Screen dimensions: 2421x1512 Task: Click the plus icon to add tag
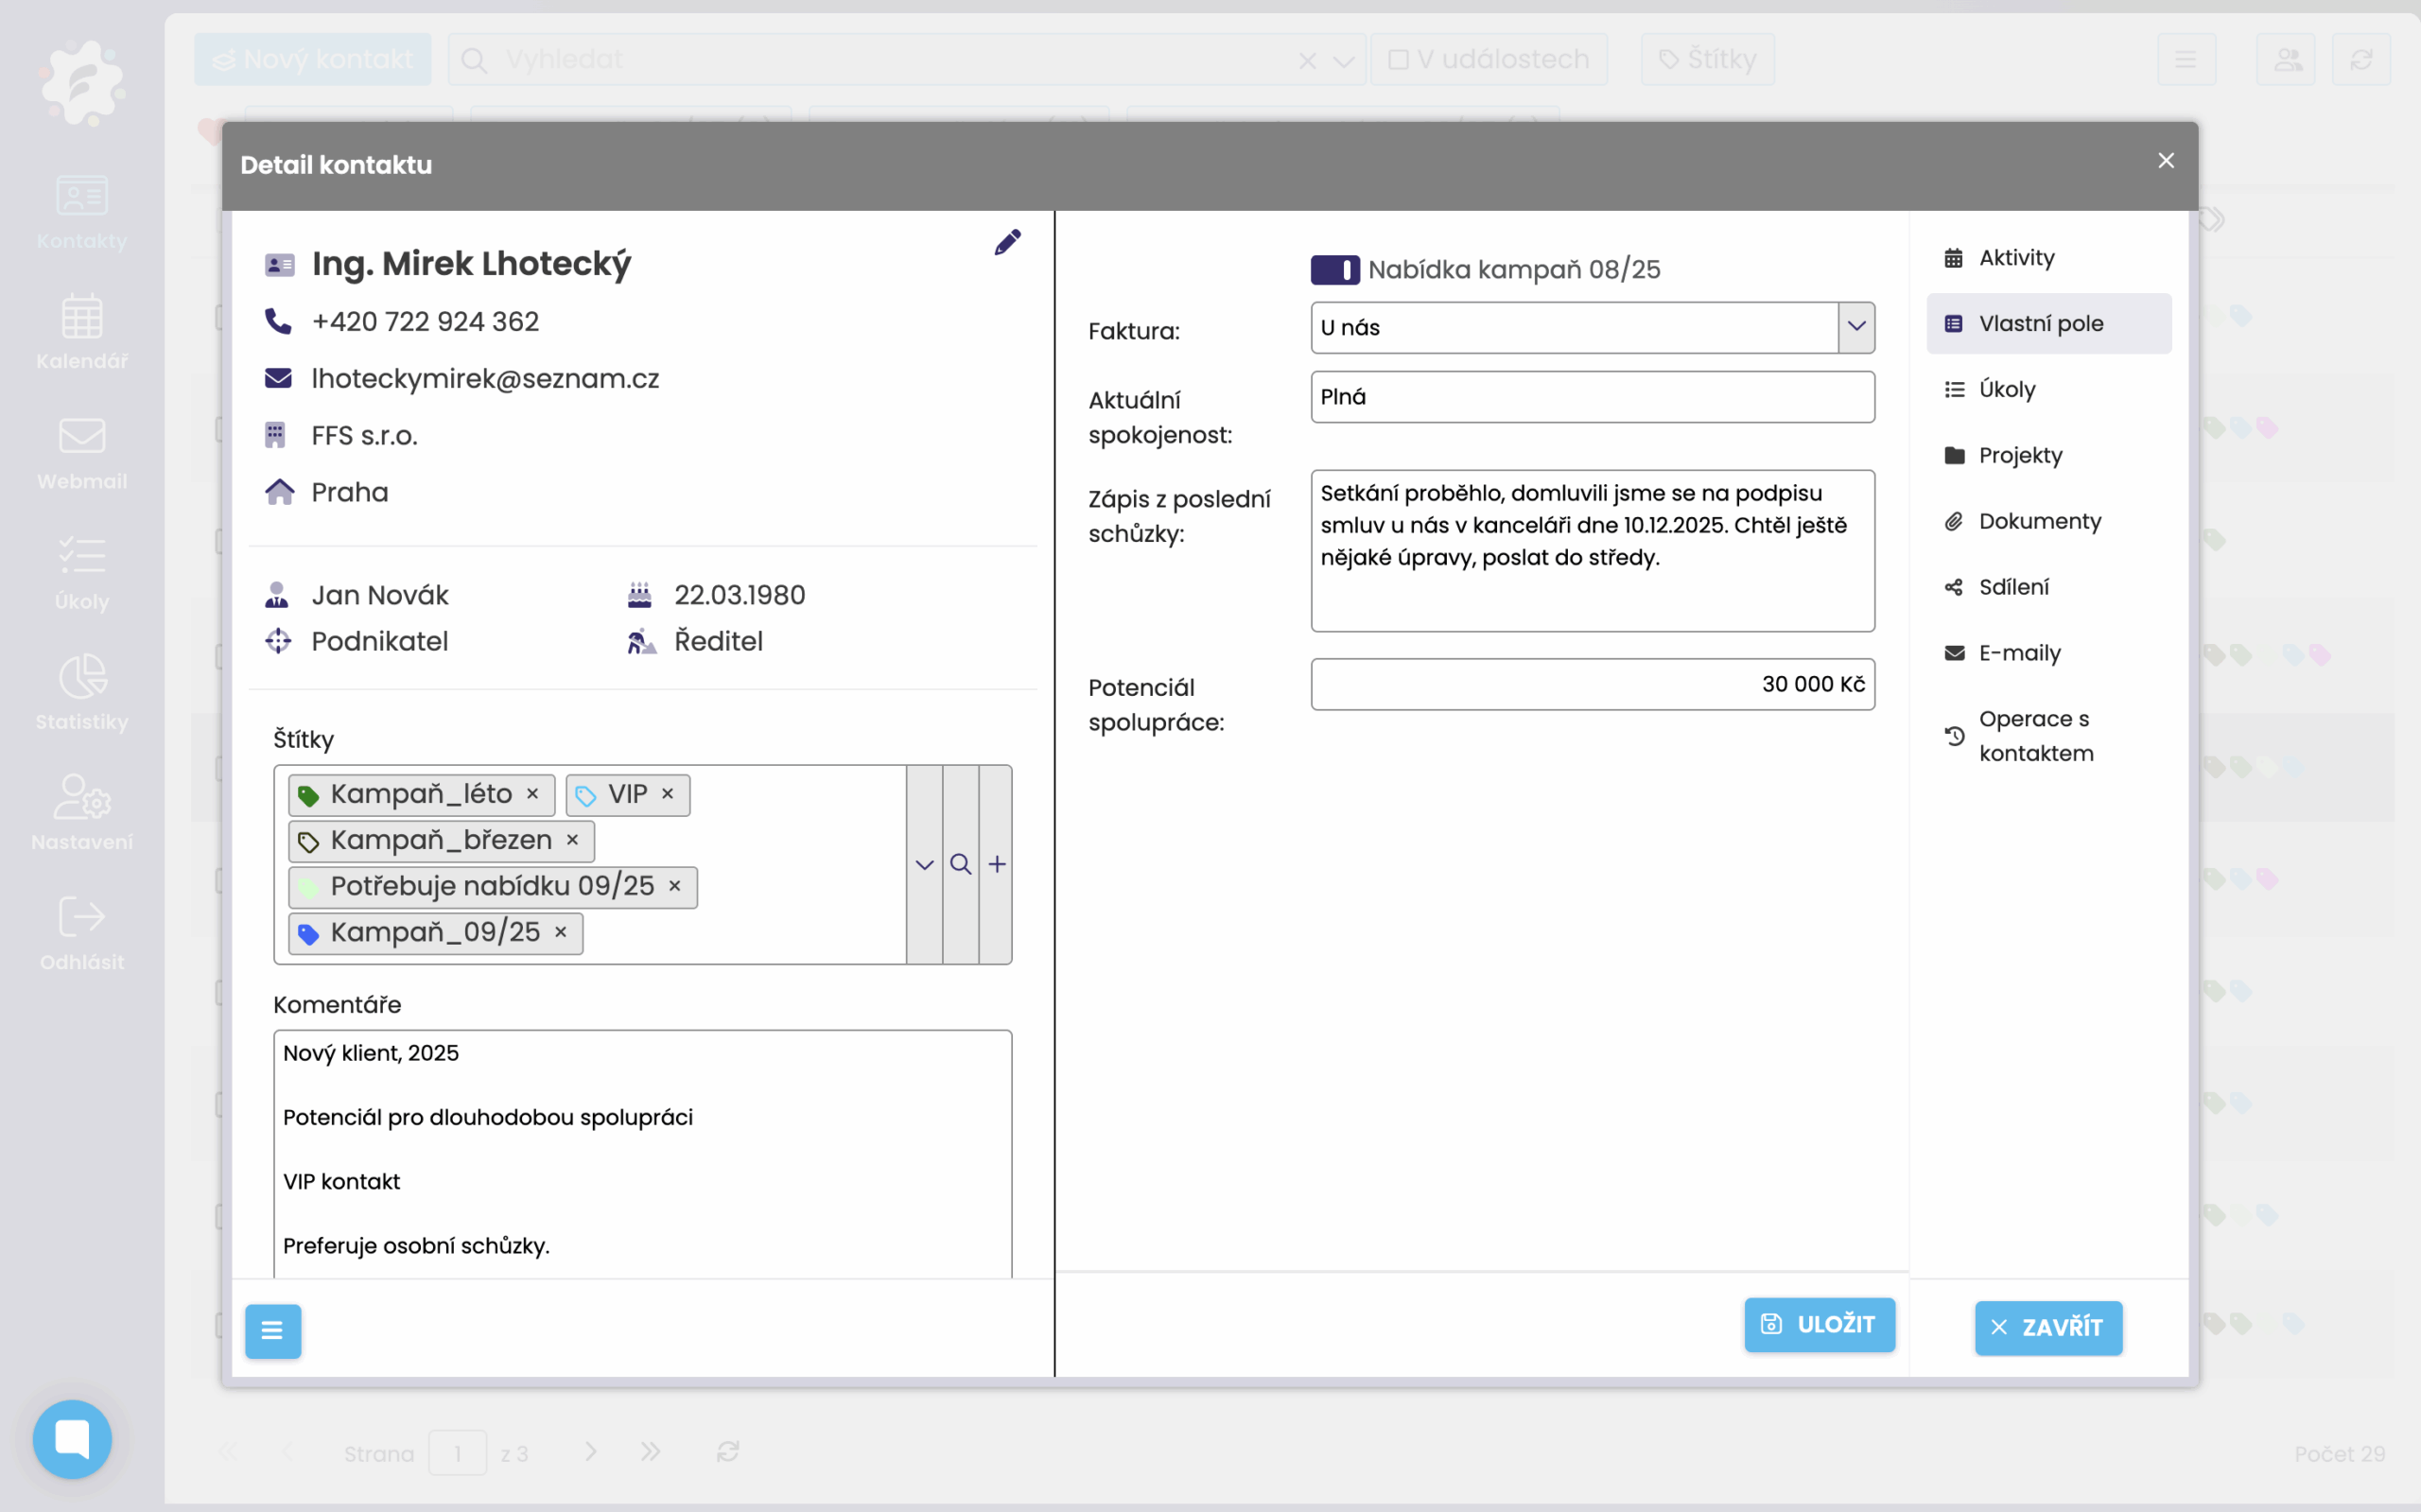[x=997, y=864]
